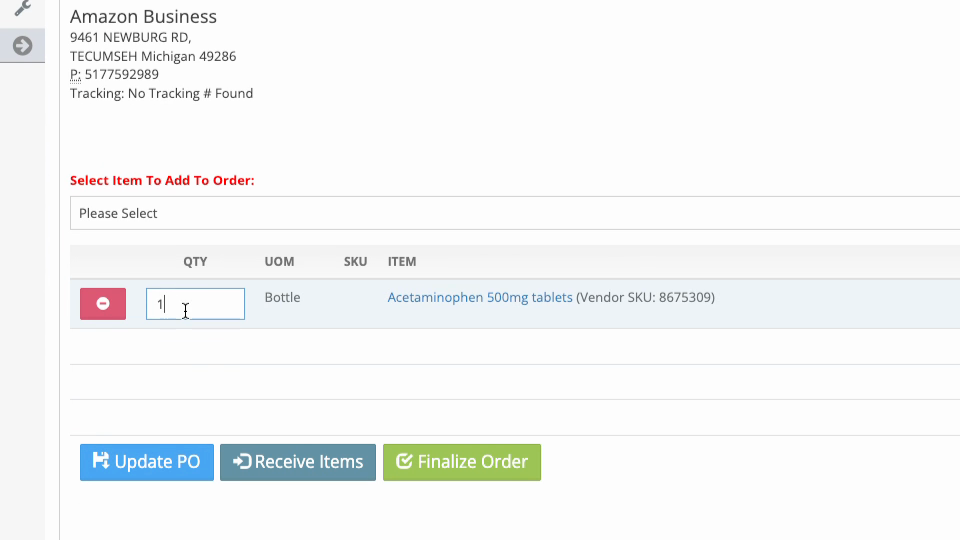Click Select Item To Add To Order label
This screenshot has width=960, height=540.
pos(162,181)
